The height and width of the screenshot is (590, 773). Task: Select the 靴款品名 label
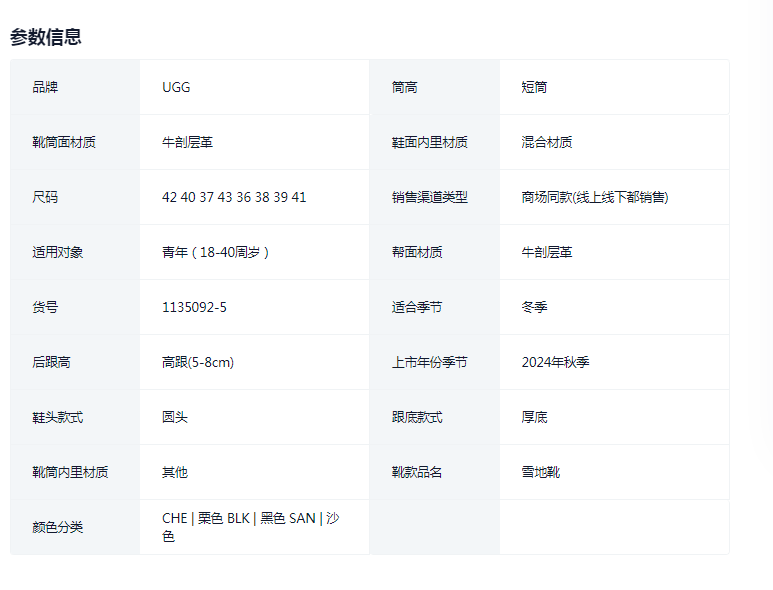click(417, 472)
